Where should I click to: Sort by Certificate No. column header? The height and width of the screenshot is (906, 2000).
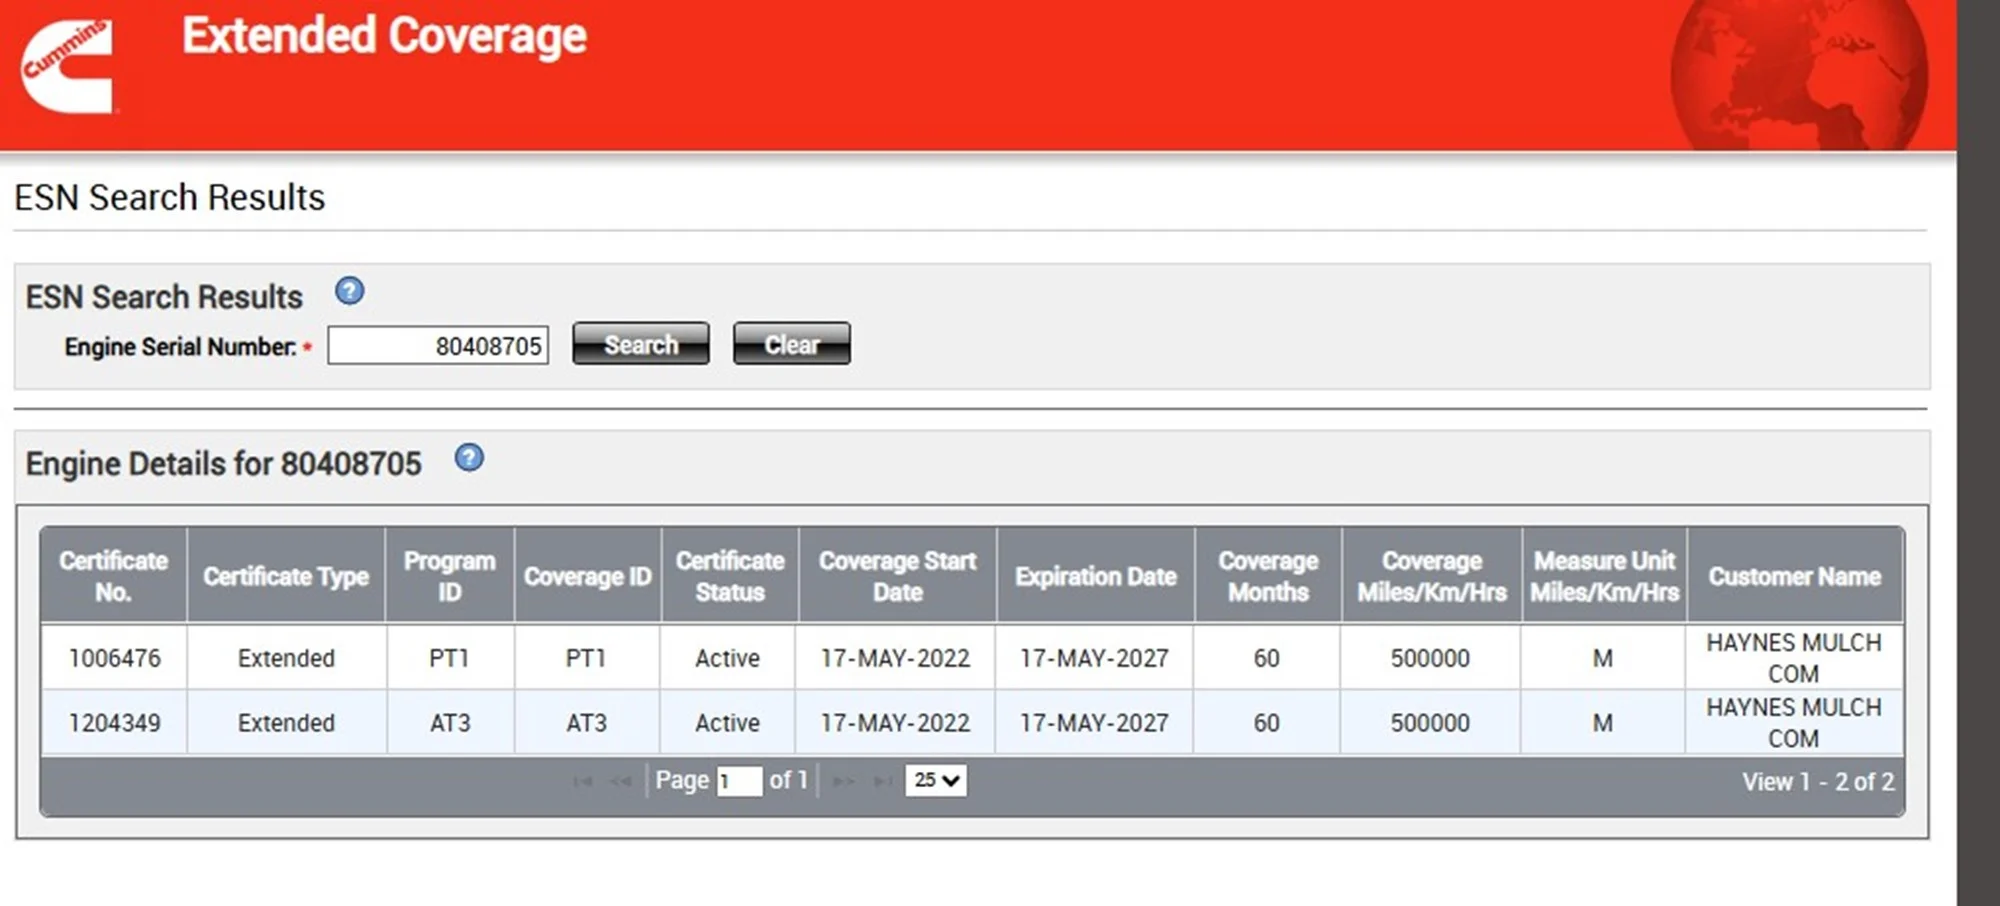[113, 576]
